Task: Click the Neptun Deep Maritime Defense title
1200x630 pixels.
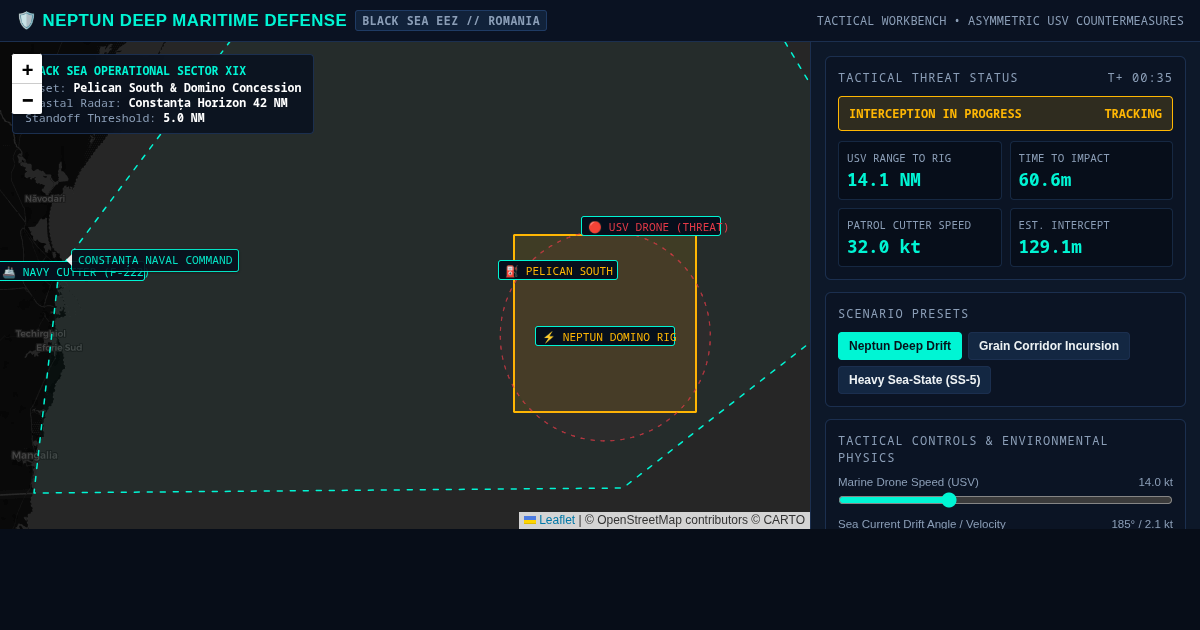Action: point(194,21)
